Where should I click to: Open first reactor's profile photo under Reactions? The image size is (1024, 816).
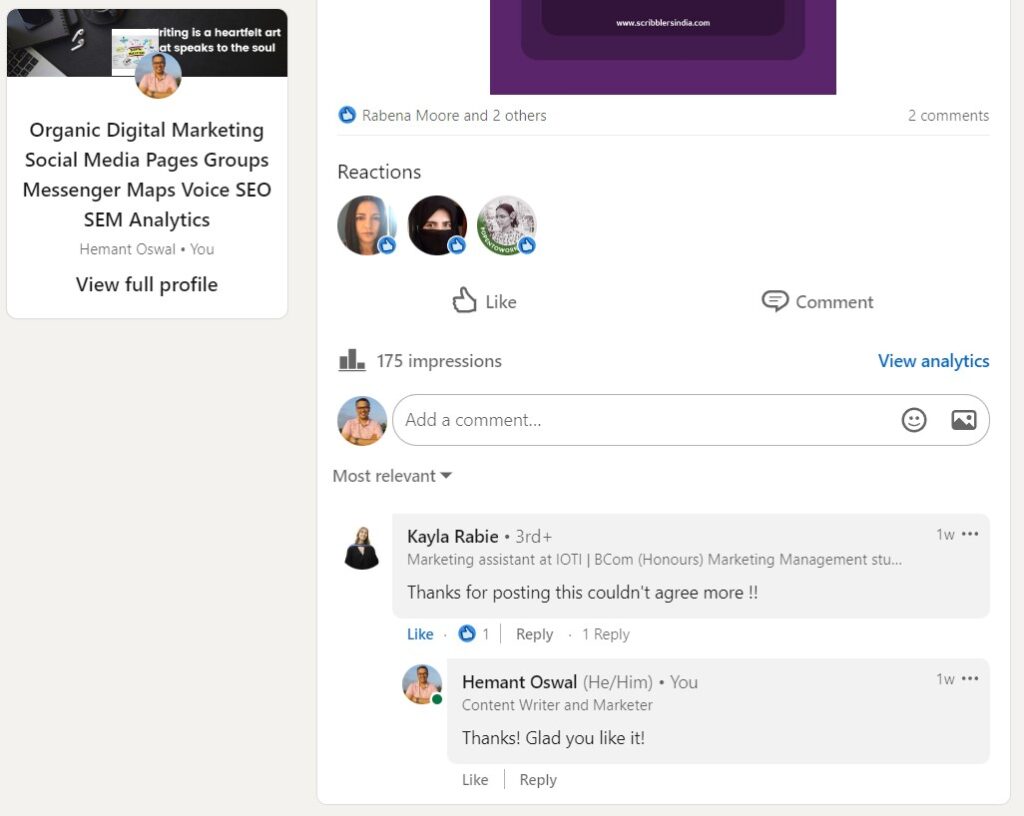[364, 224]
